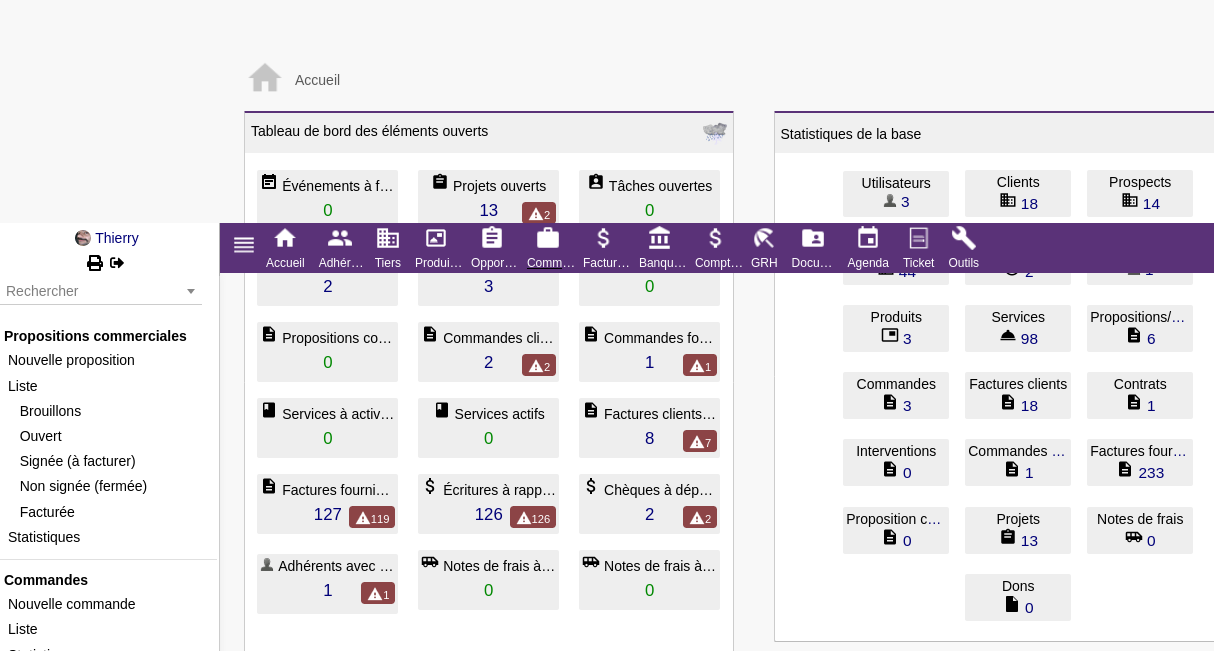The width and height of the screenshot is (1214, 651).
Task: Click the Factures fournisseurs late warning badge 119
Action: [x=372, y=518]
